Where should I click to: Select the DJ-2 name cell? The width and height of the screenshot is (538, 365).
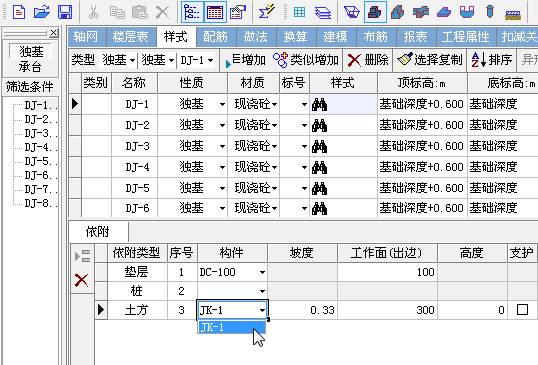[135, 126]
